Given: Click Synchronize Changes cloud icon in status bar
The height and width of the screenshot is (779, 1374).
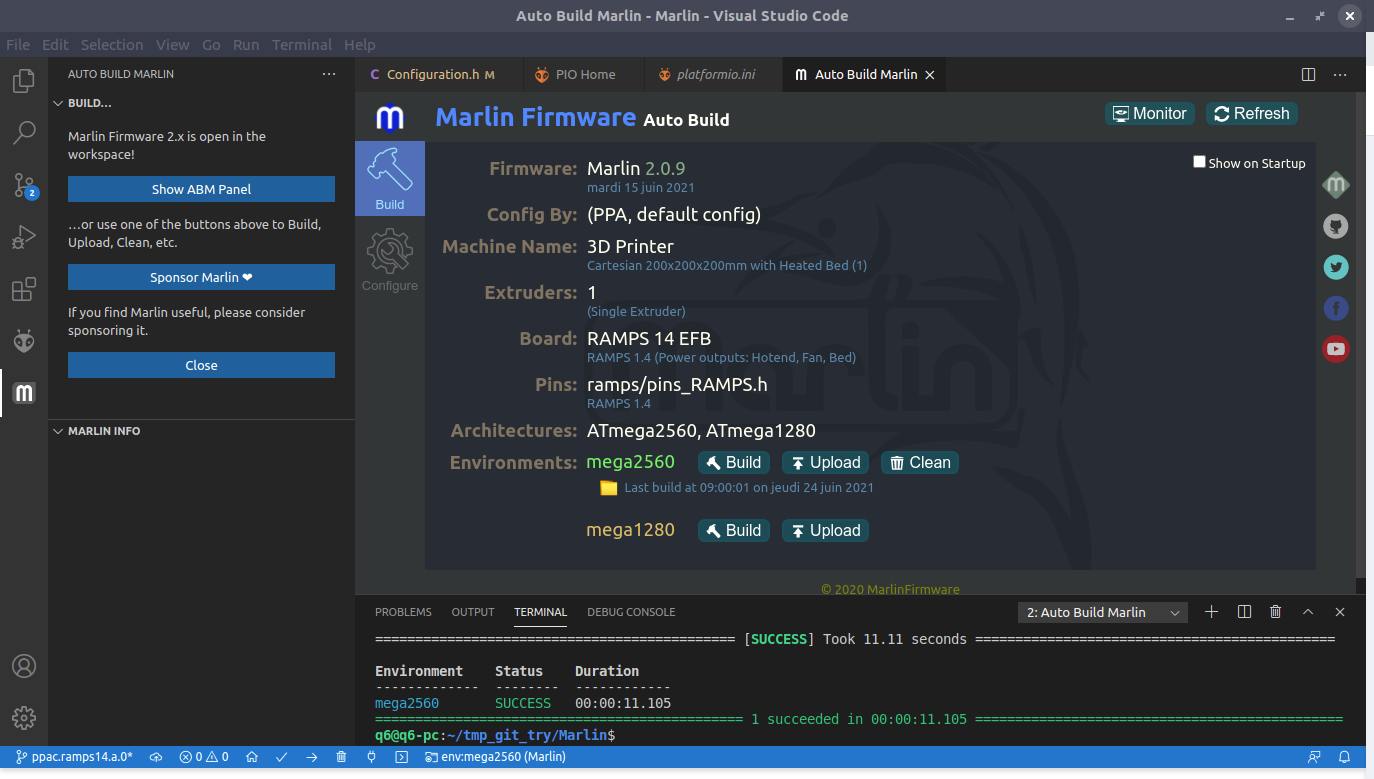Looking at the screenshot, I should tap(156, 757).
